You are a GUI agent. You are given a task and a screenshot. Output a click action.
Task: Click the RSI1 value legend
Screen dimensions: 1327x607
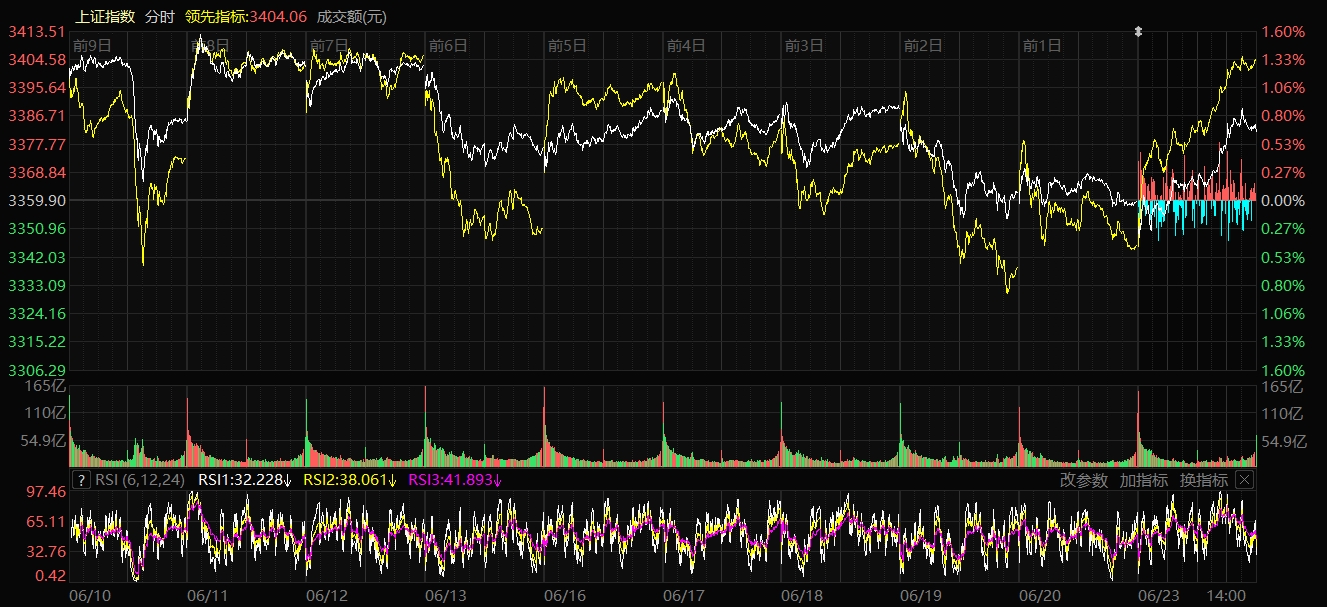245,480
